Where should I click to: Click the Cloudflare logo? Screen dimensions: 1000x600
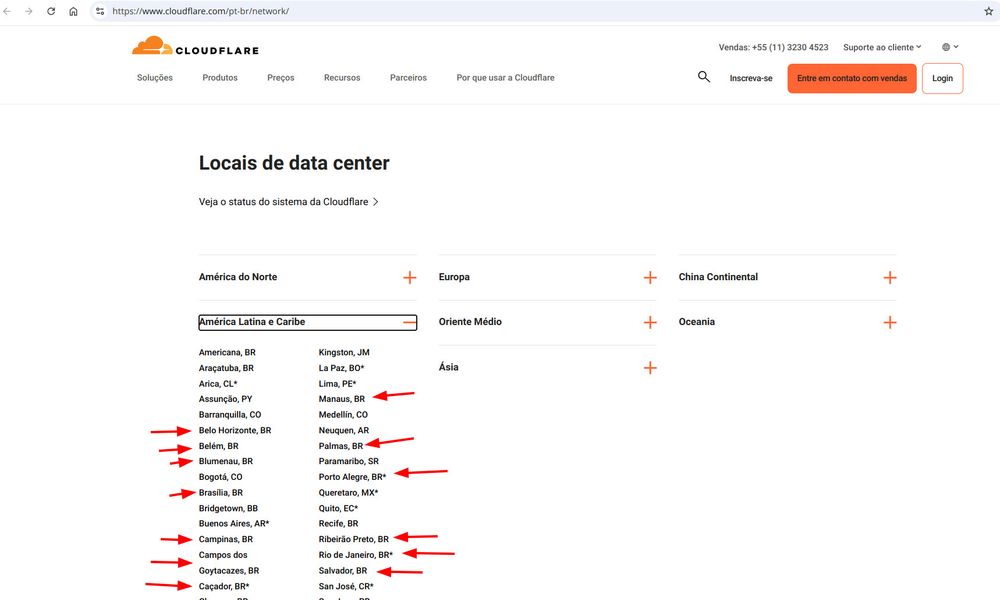tap(195, 47)
